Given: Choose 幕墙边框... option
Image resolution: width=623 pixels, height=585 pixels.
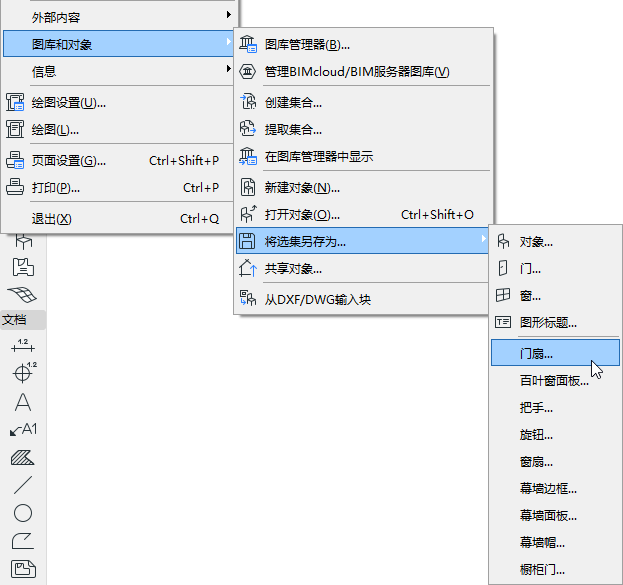Looking at the screenshot, I should [x=555, y=489].
